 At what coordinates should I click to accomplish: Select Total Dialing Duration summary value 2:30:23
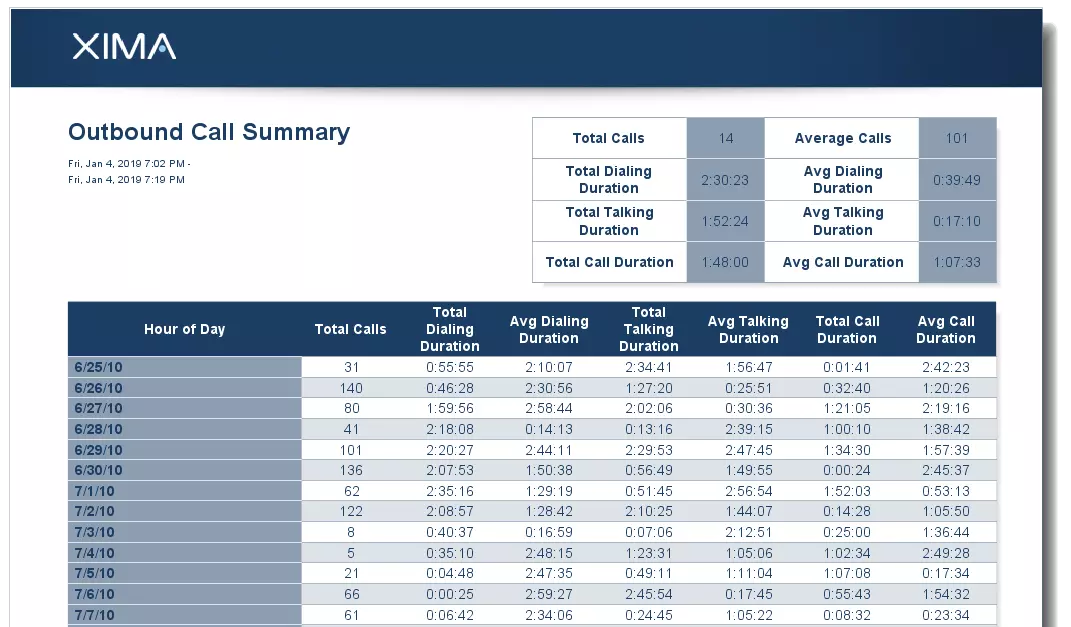pyautogui.click(x=725, y=180)
